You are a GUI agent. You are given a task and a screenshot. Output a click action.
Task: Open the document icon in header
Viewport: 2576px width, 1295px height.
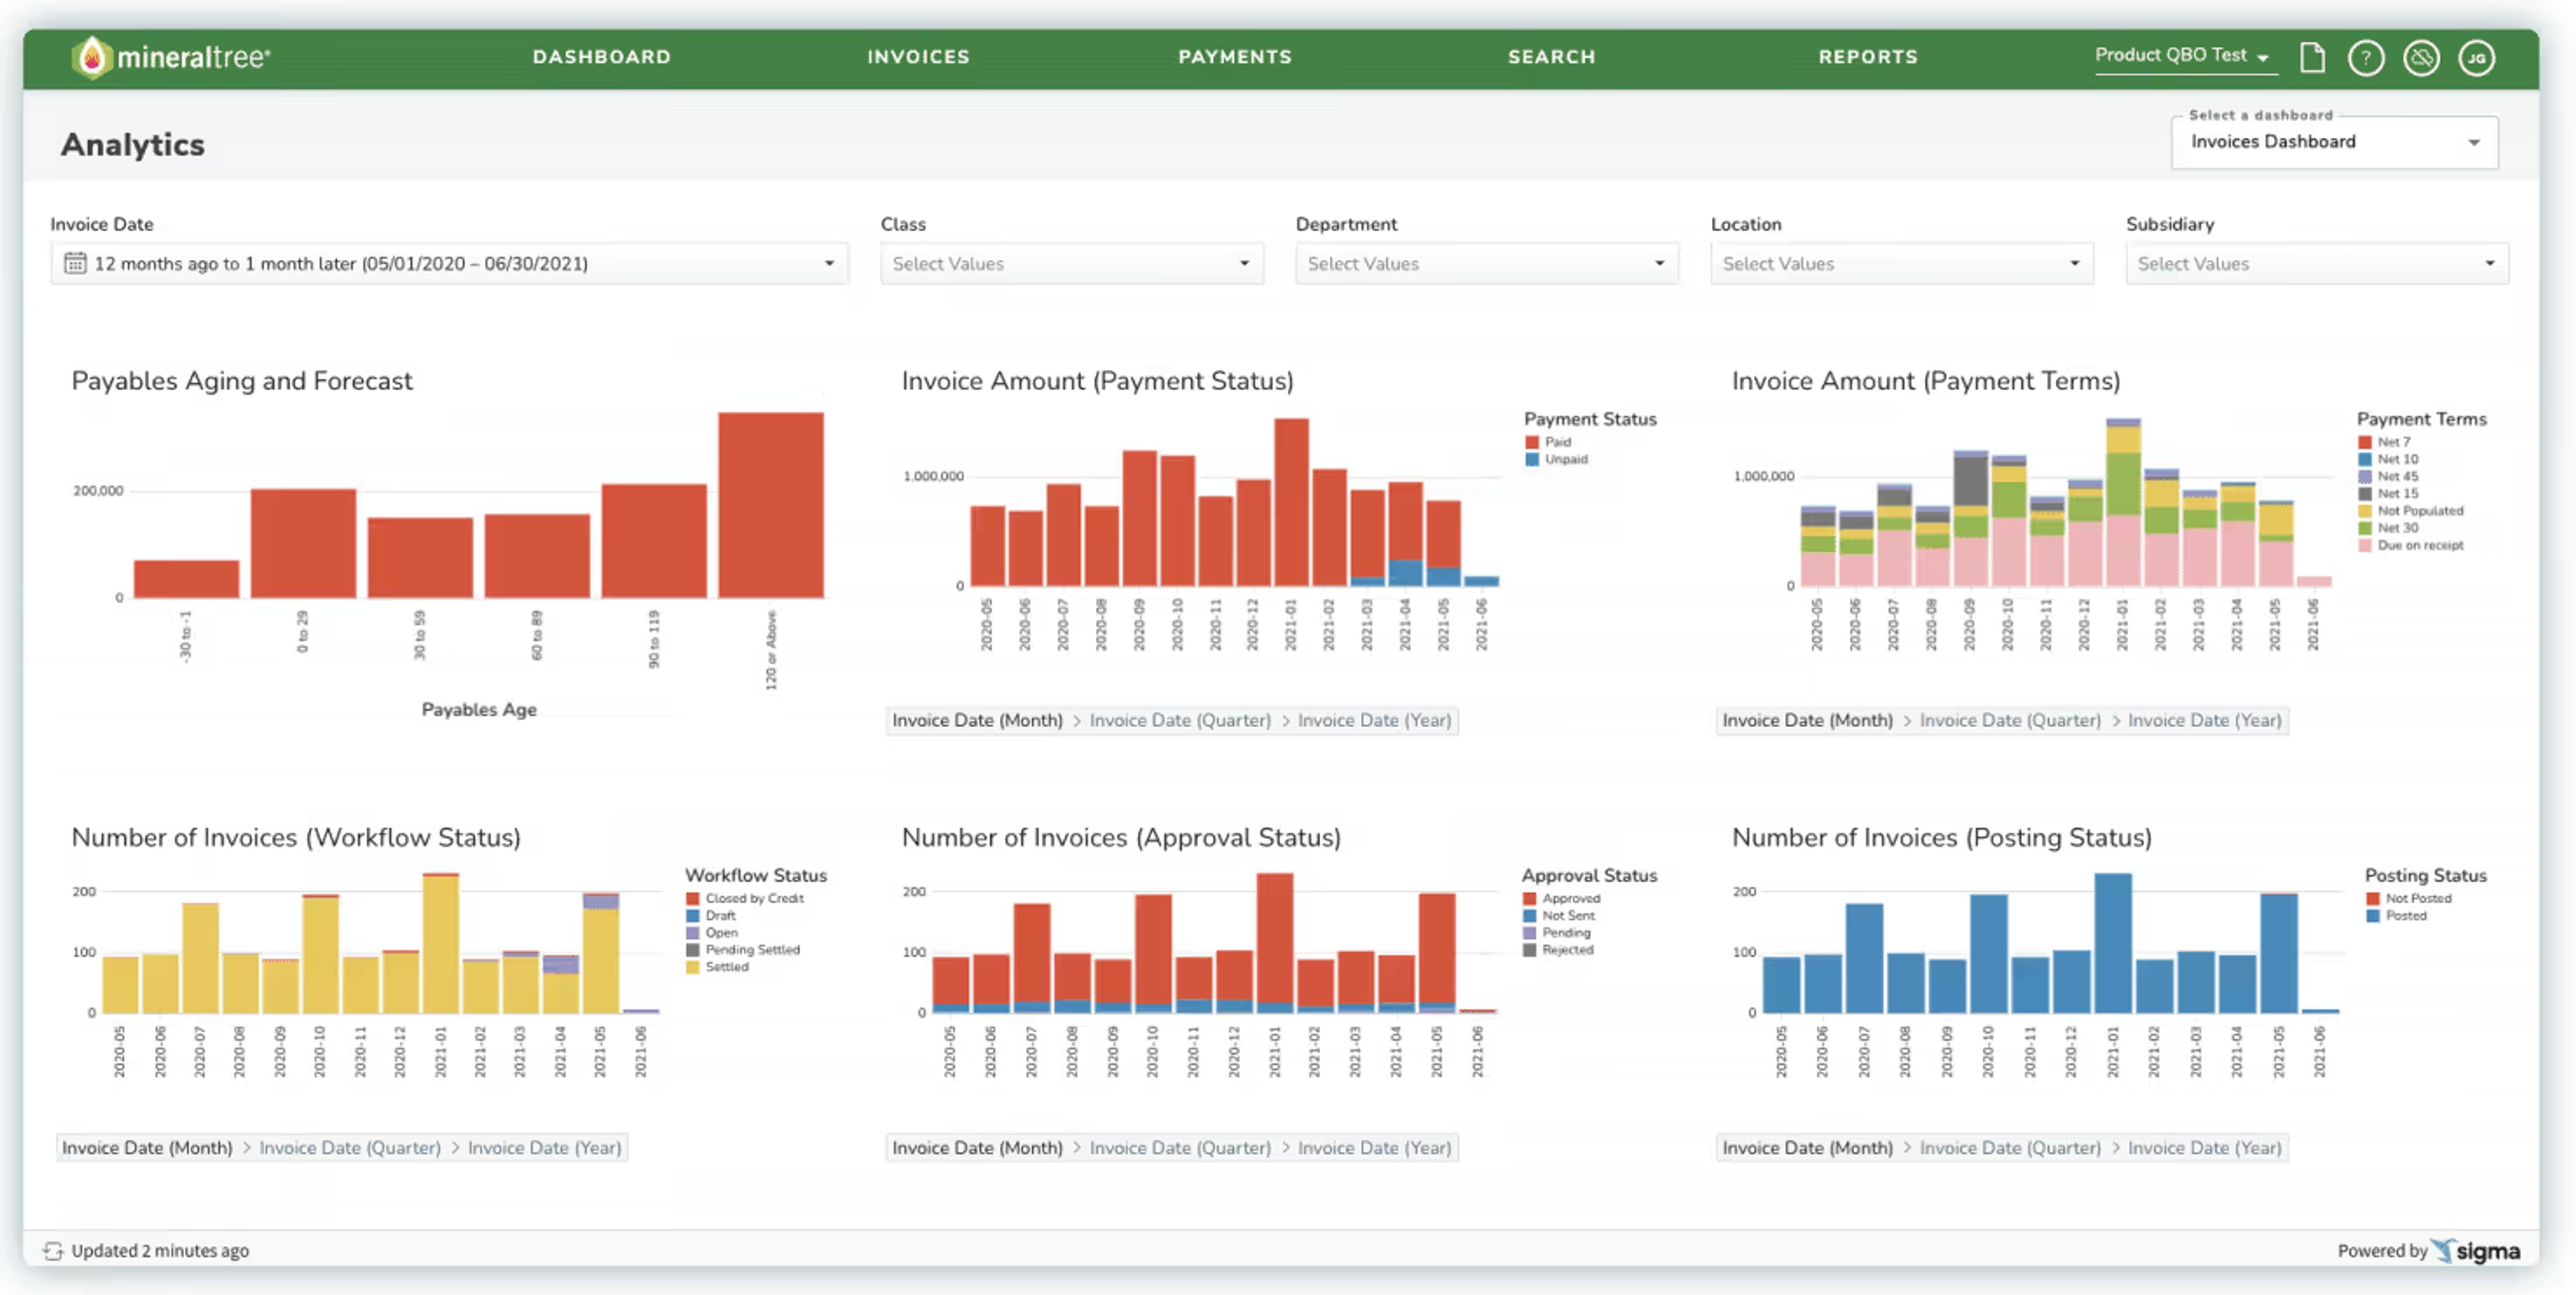2312,57
